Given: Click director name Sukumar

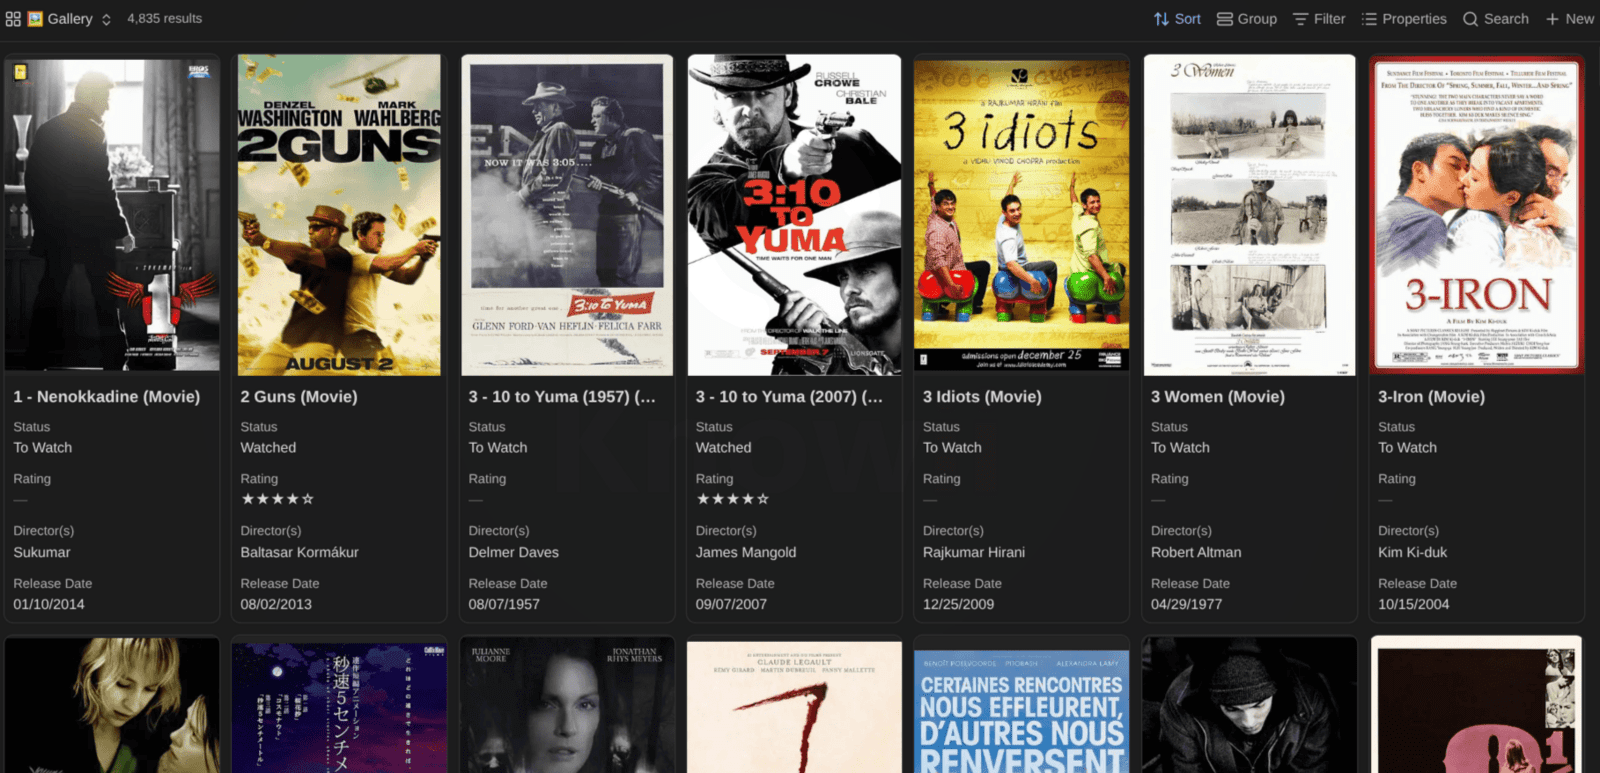Looking at the screenshot, I should [42, 552].
